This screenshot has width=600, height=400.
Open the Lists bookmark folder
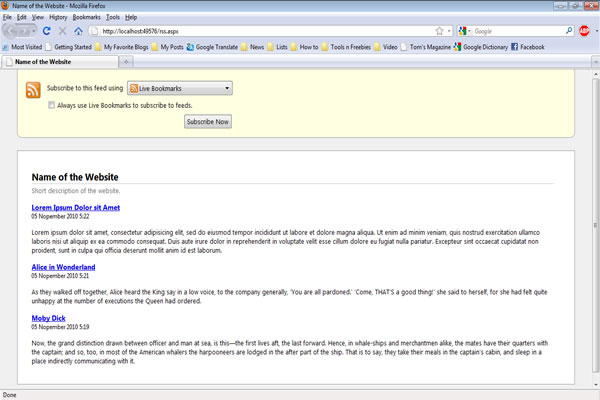click(277, 47)
